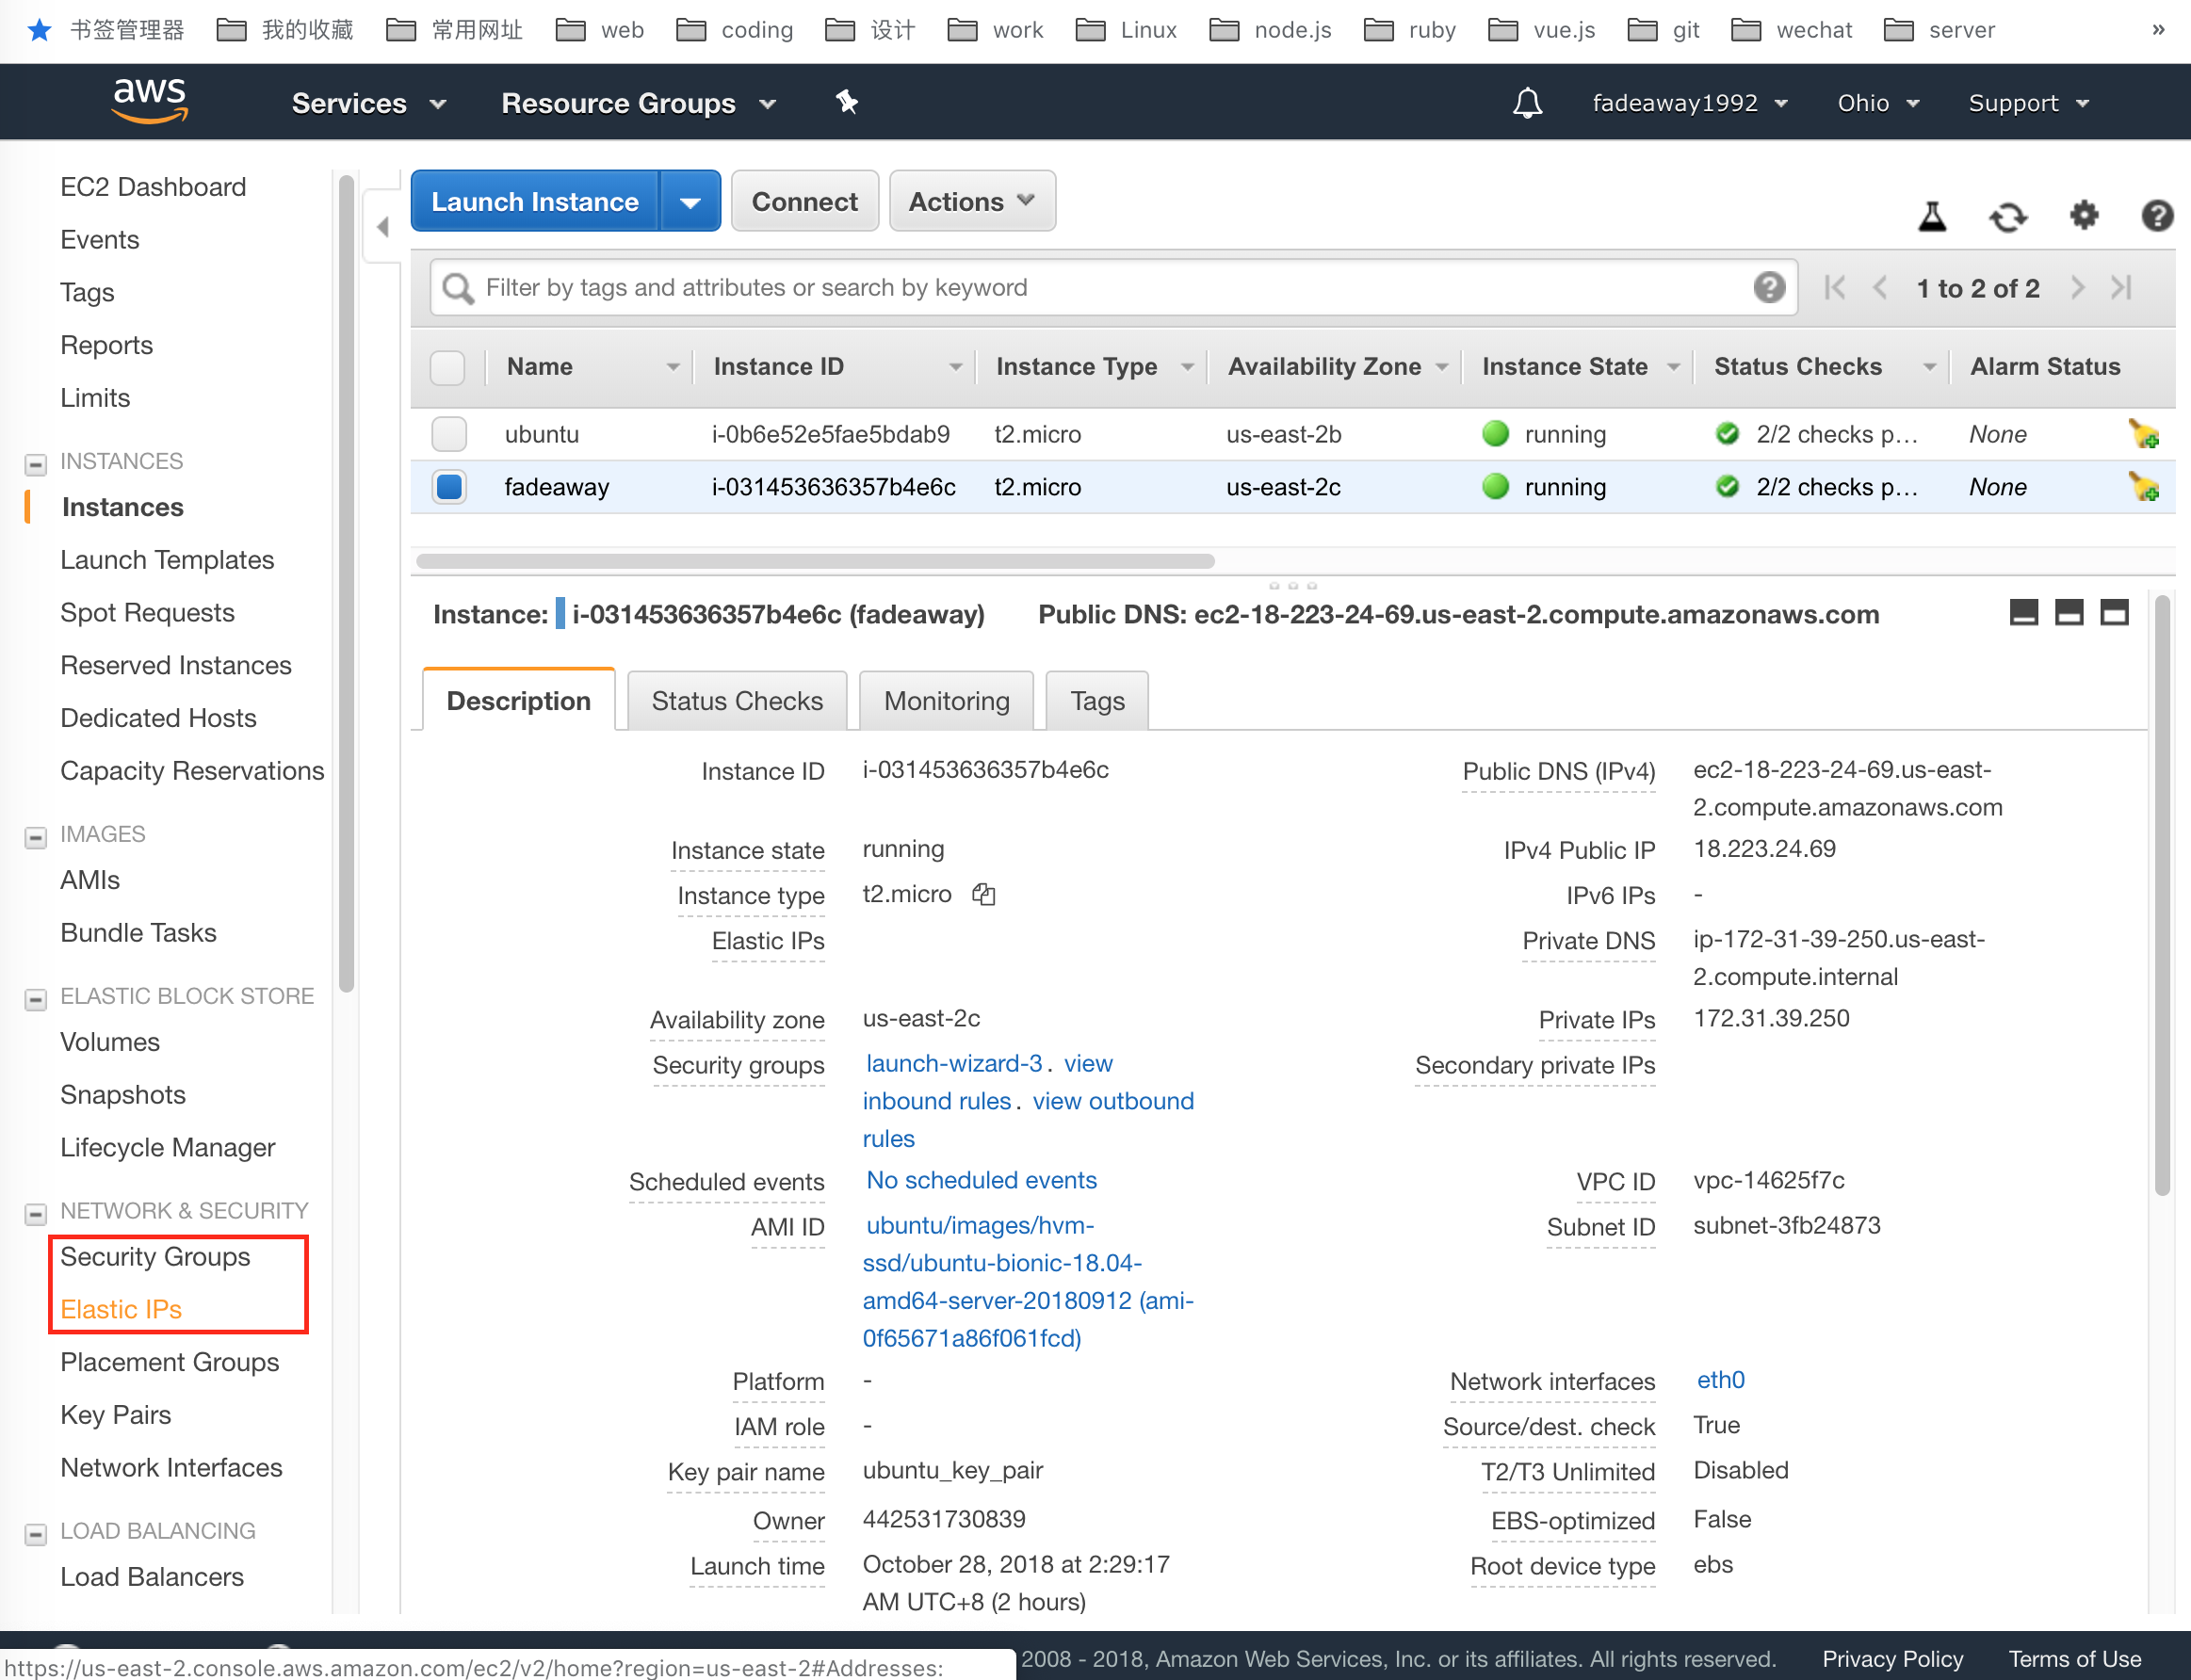Maximize the details pane with the rightmost layout icon
The image size is (2191, 1680).
pos(2115,613)
